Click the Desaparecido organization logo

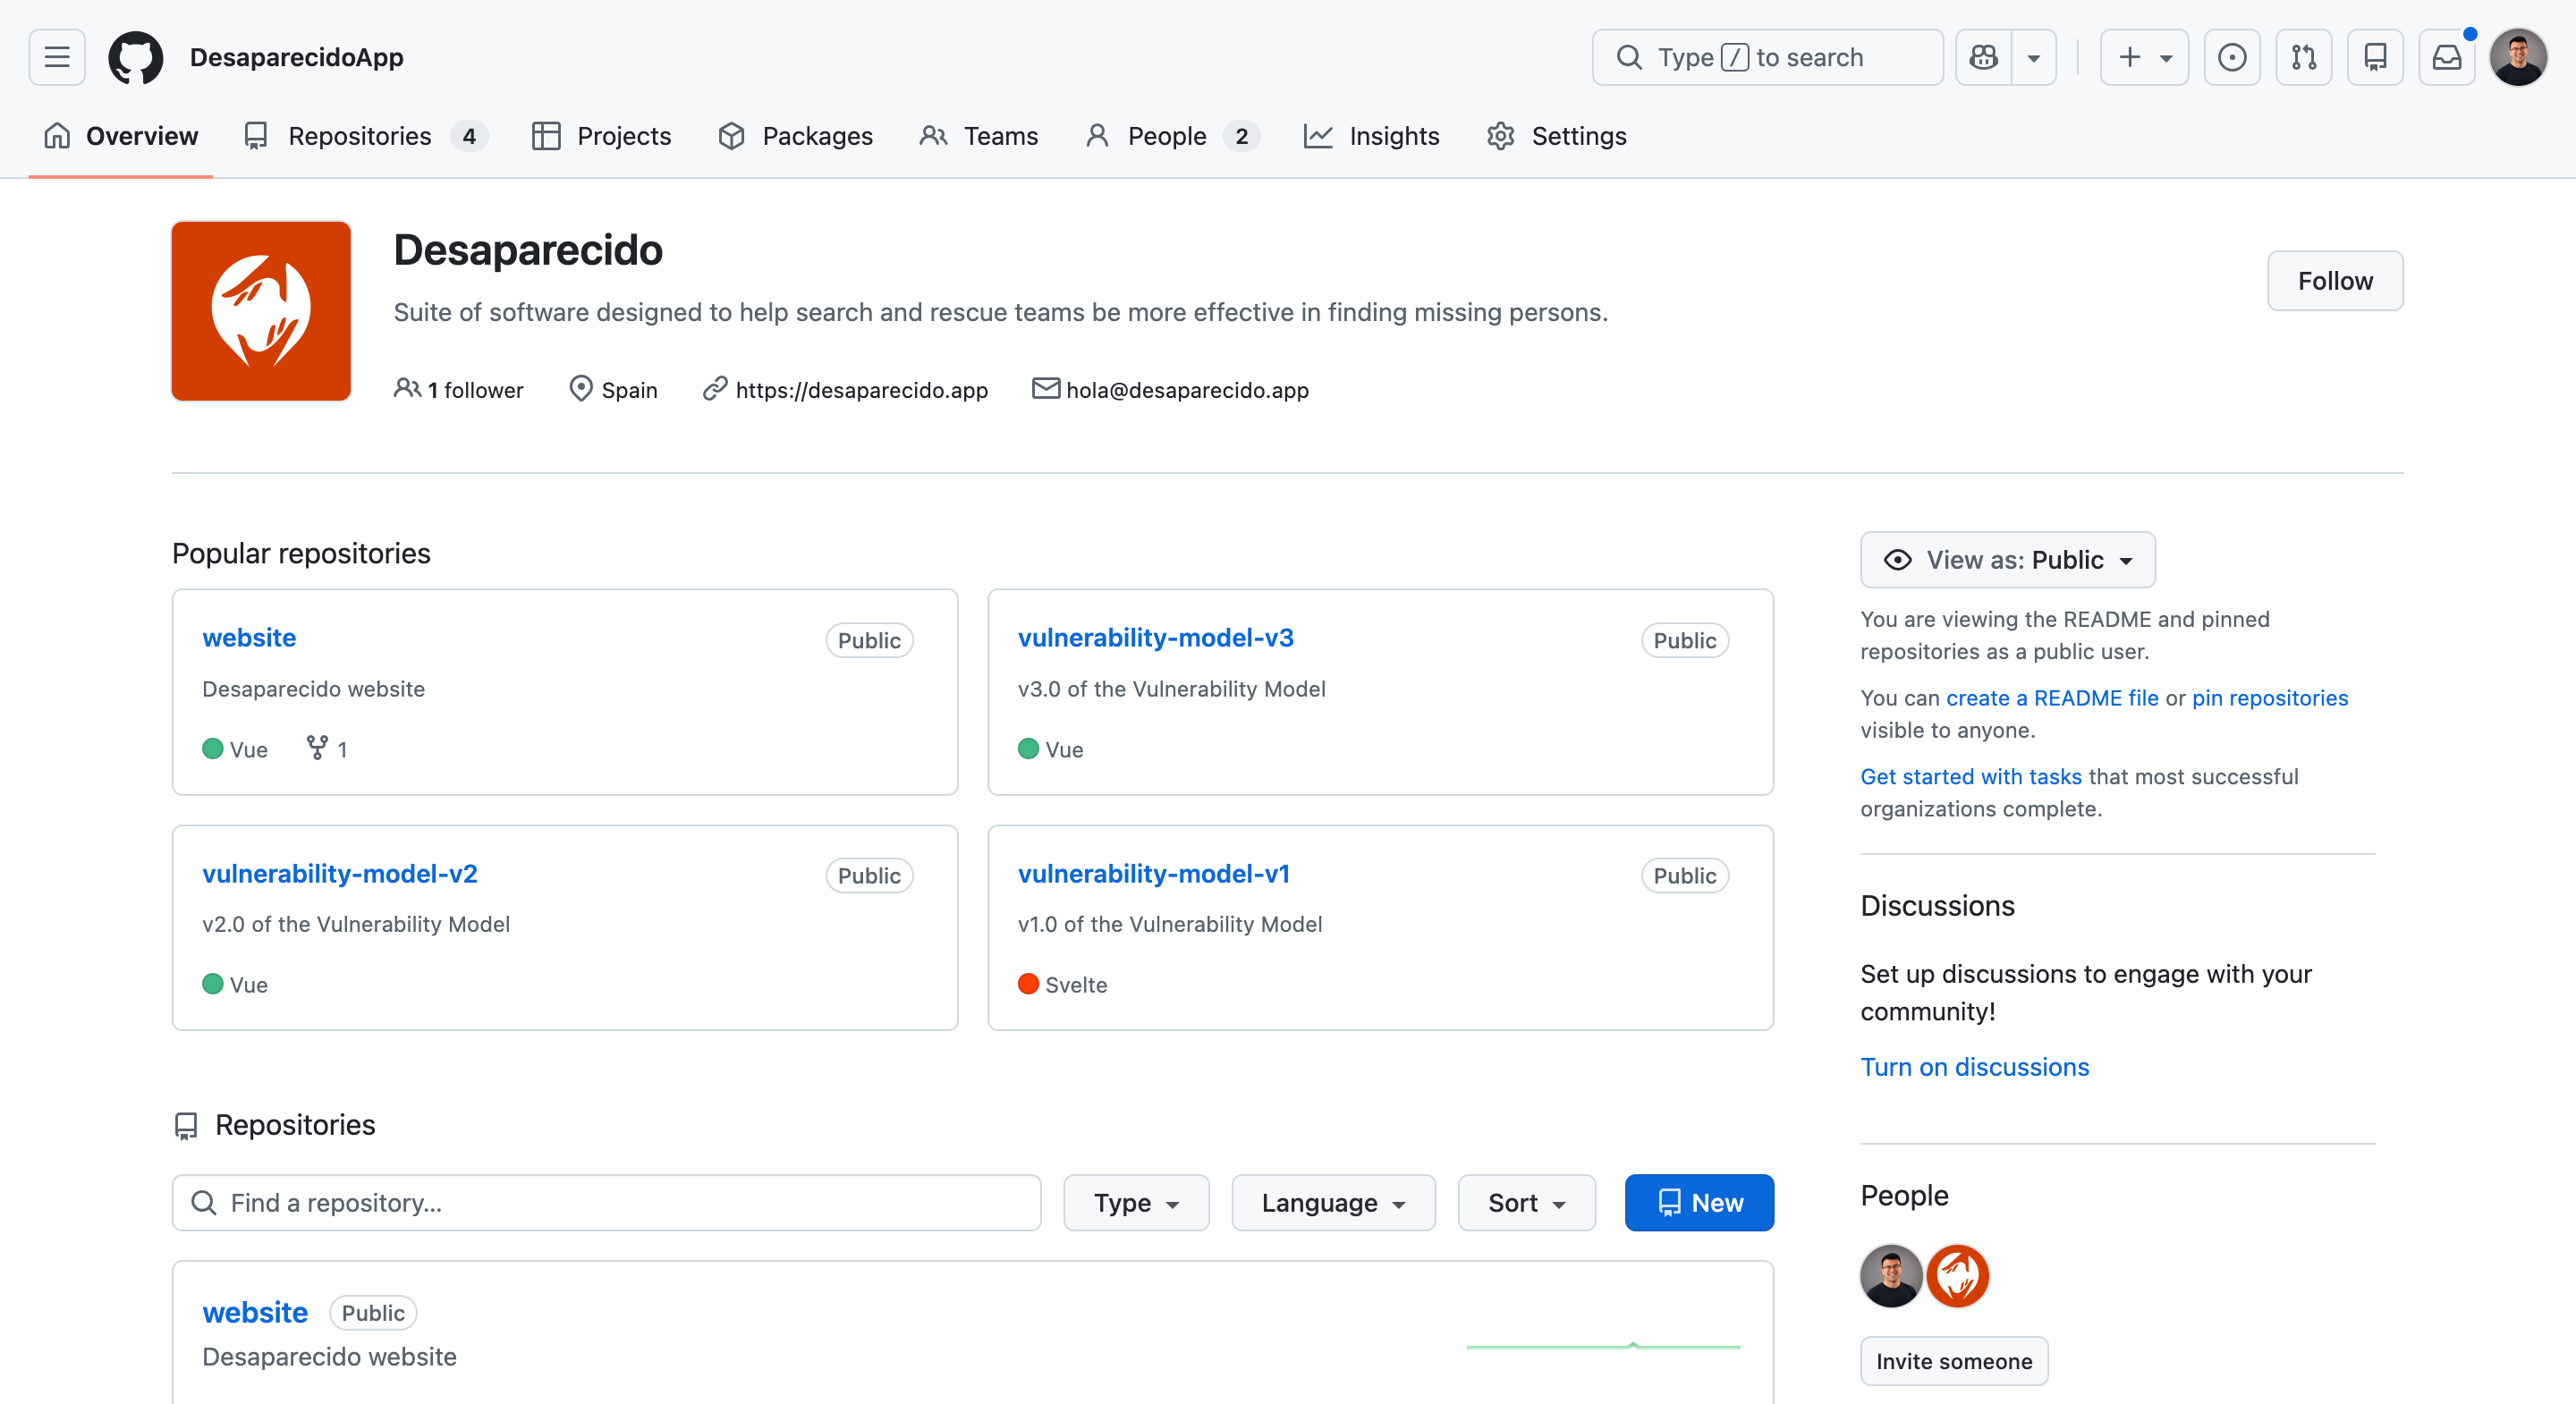click(261, 311)
